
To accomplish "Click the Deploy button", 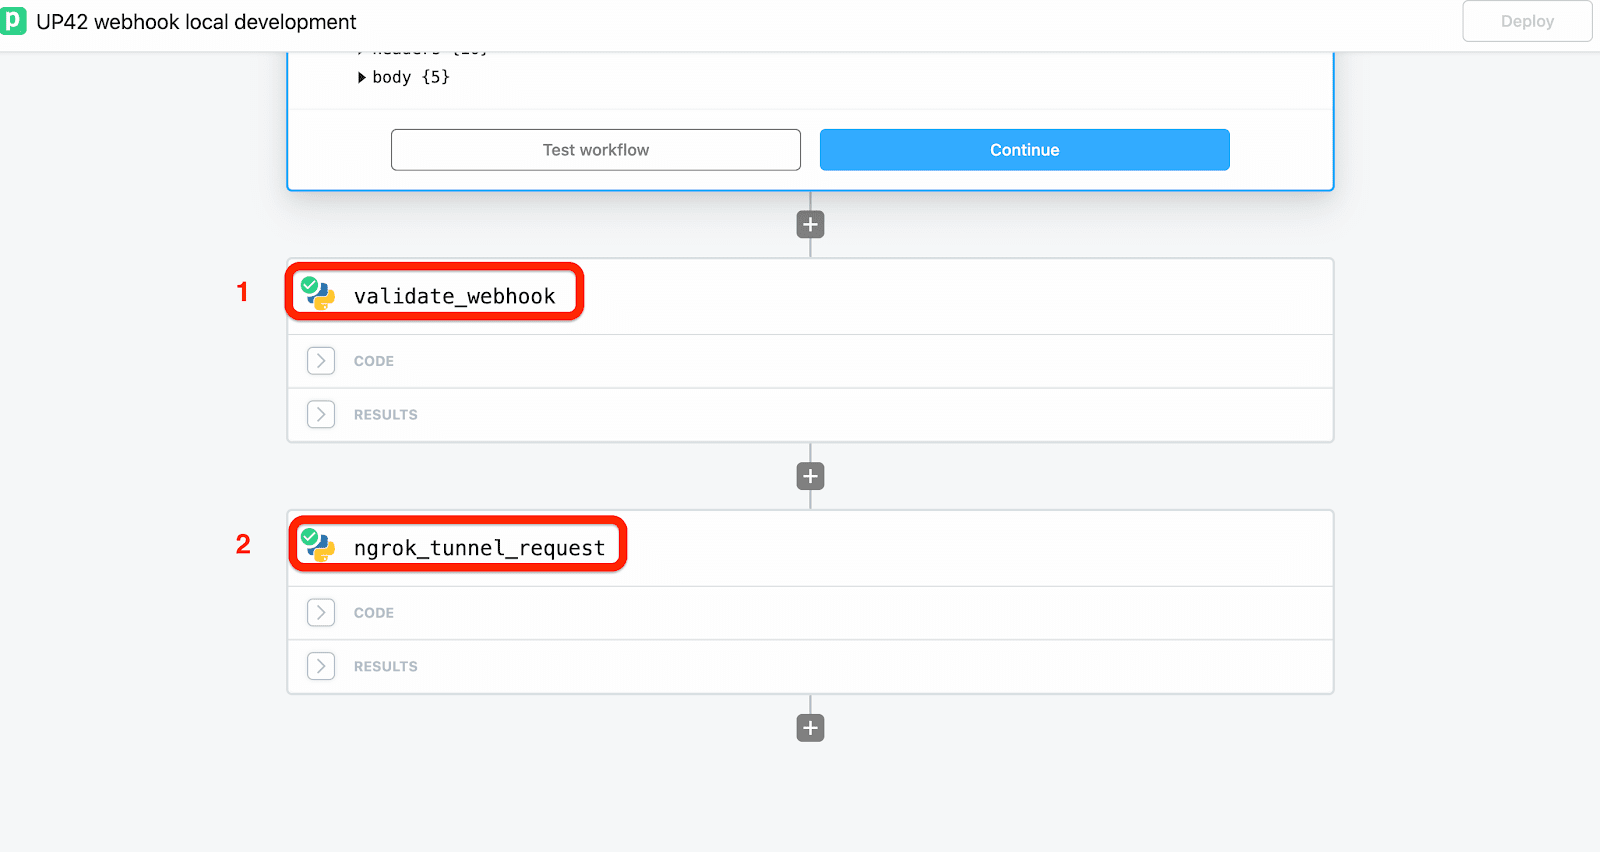I will [1527, 21].
